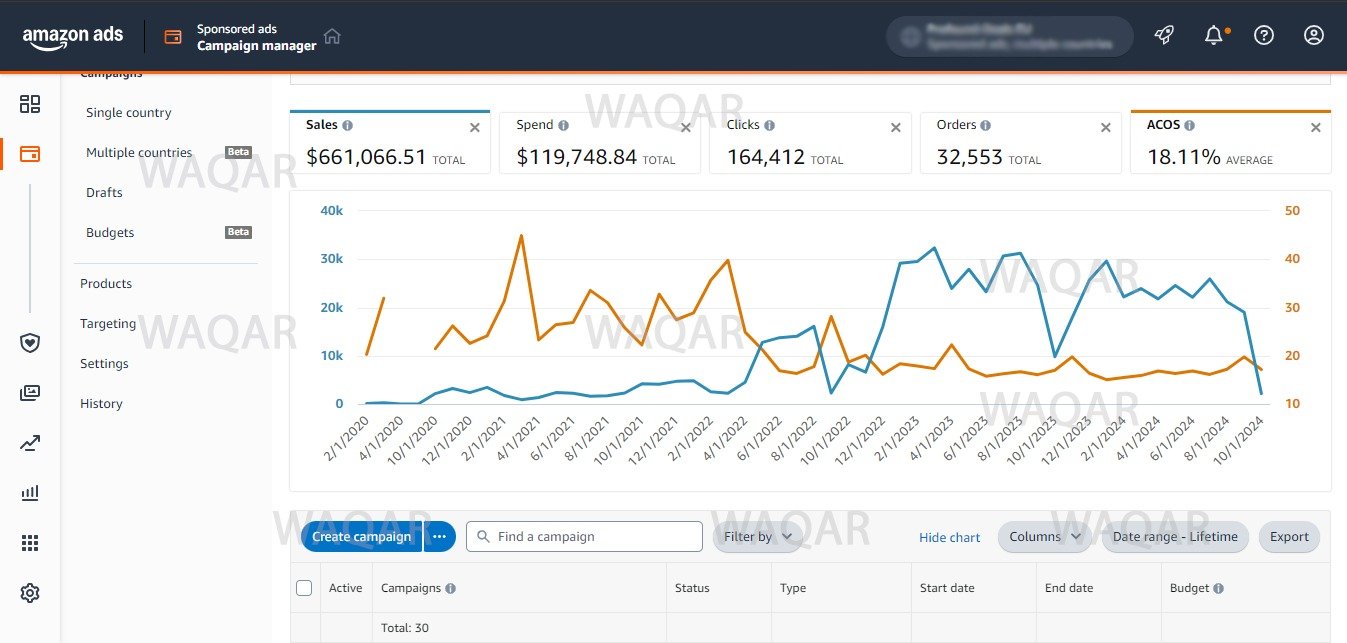Open Budgets in the left menu

point(110,232)
